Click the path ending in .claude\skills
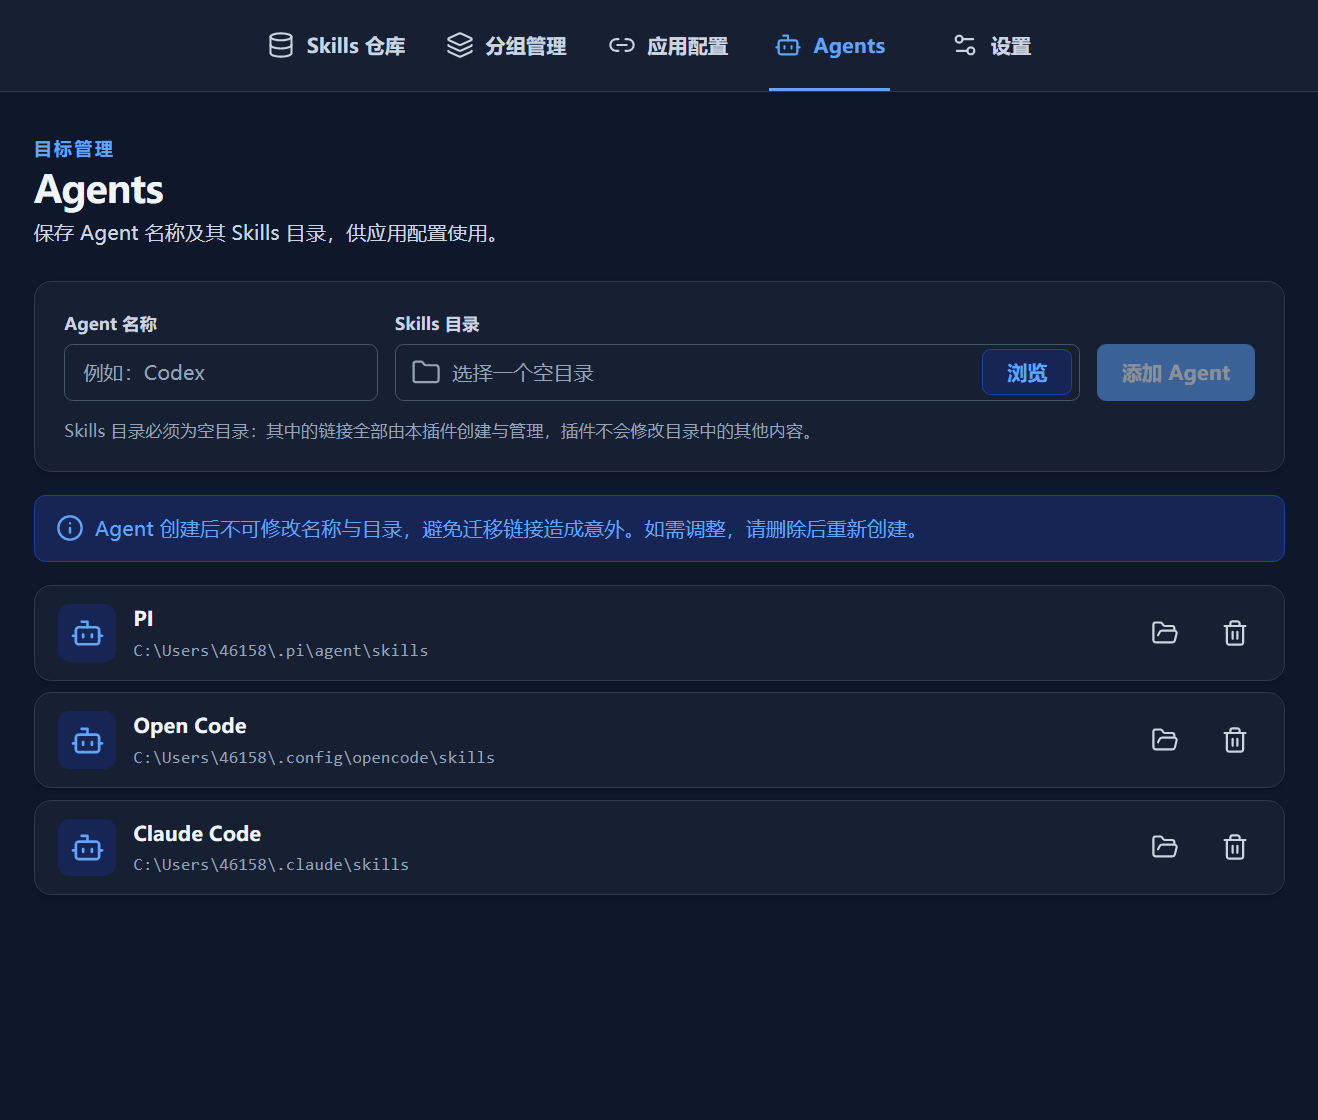1318x1120 pixels. (x=271, y=865)
